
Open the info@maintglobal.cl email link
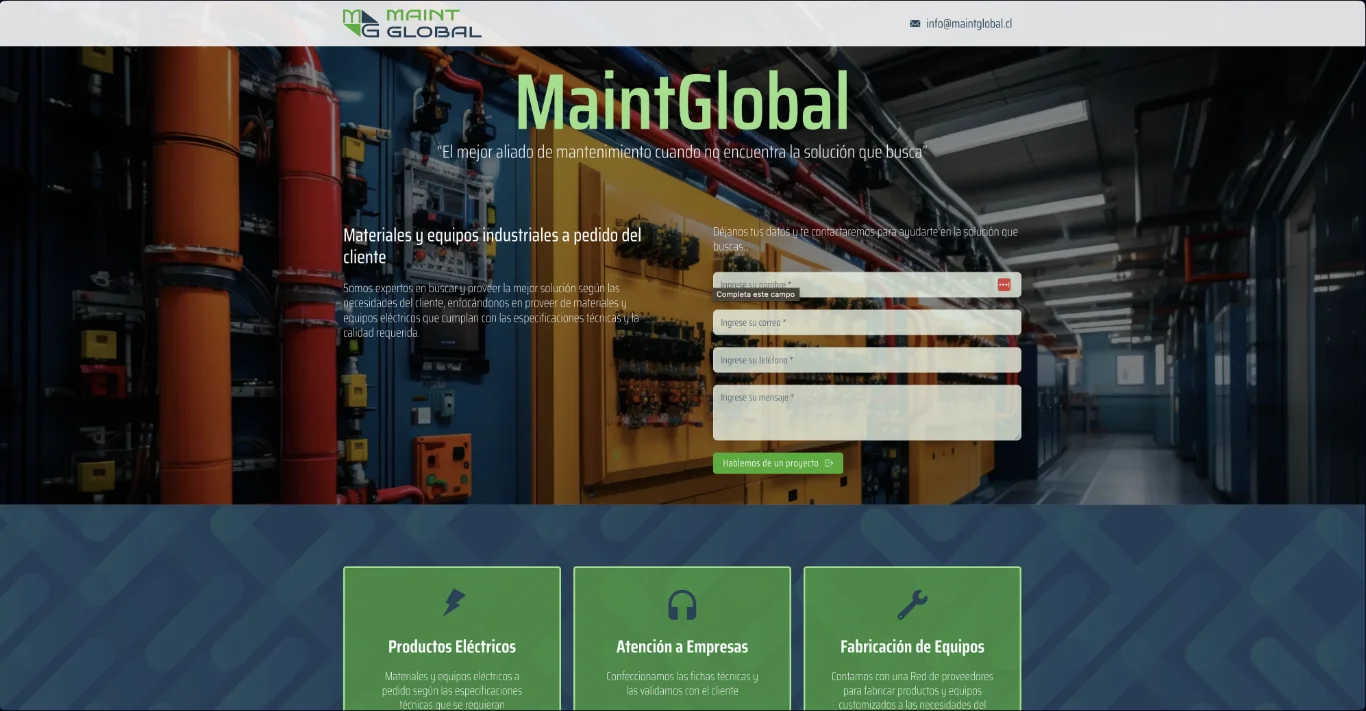click(969, 24)
